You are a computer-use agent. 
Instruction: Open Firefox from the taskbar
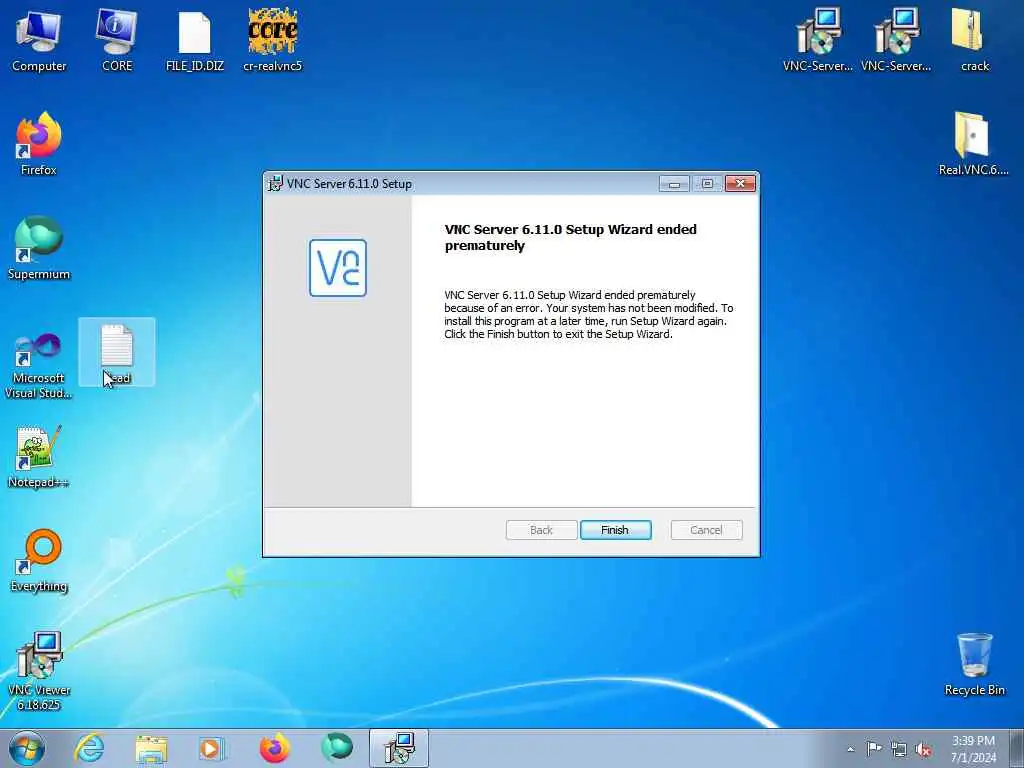[x=274, y=748]
